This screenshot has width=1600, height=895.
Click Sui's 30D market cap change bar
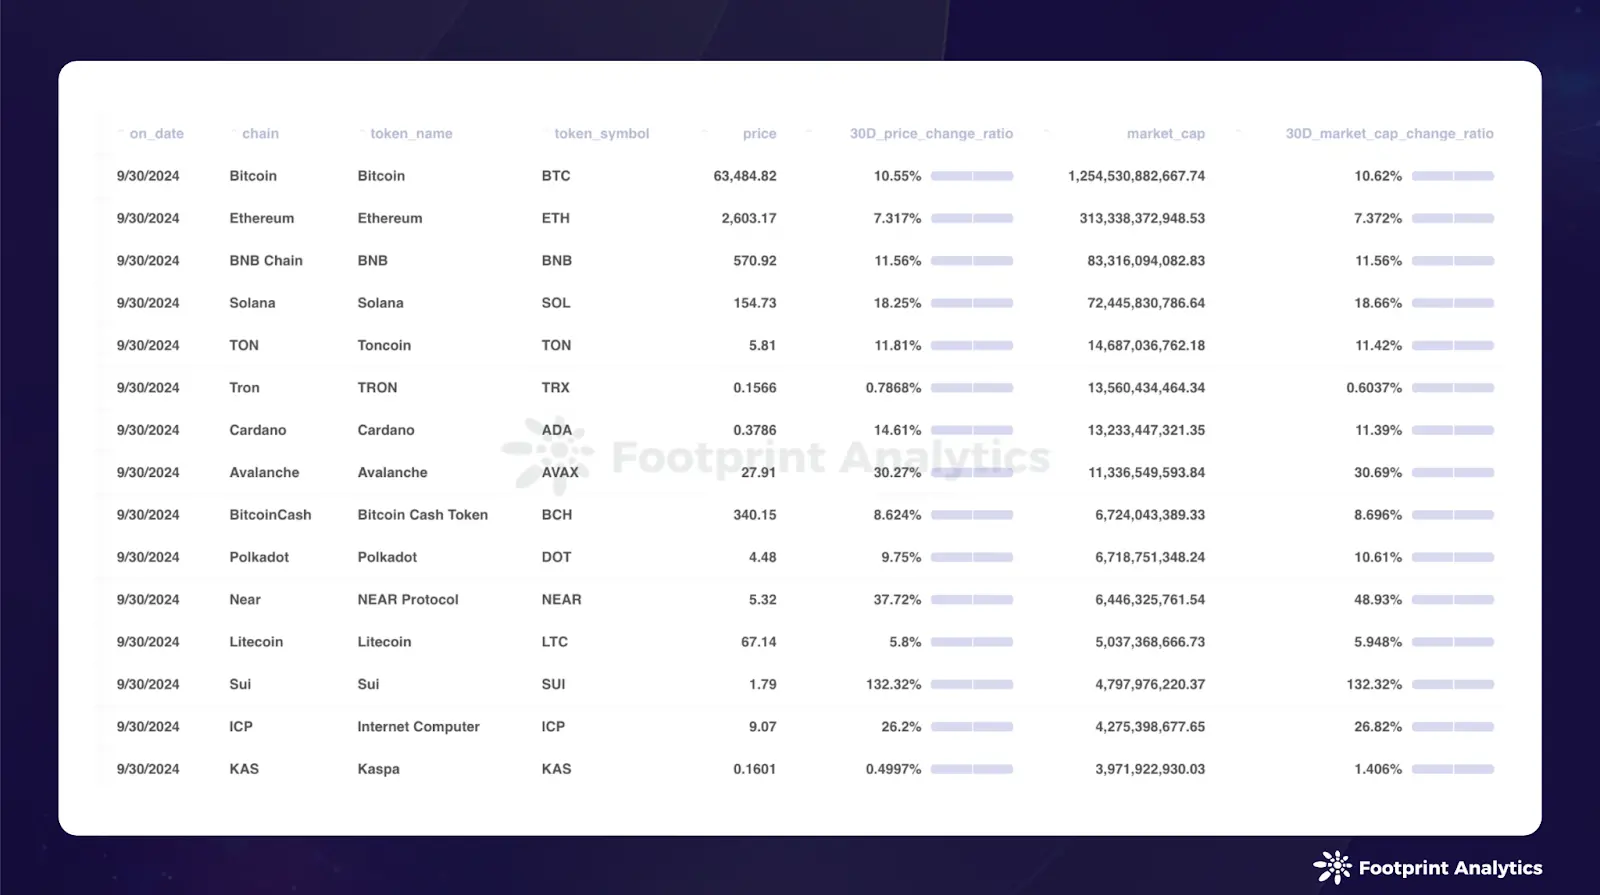(x=1452, y=685)
